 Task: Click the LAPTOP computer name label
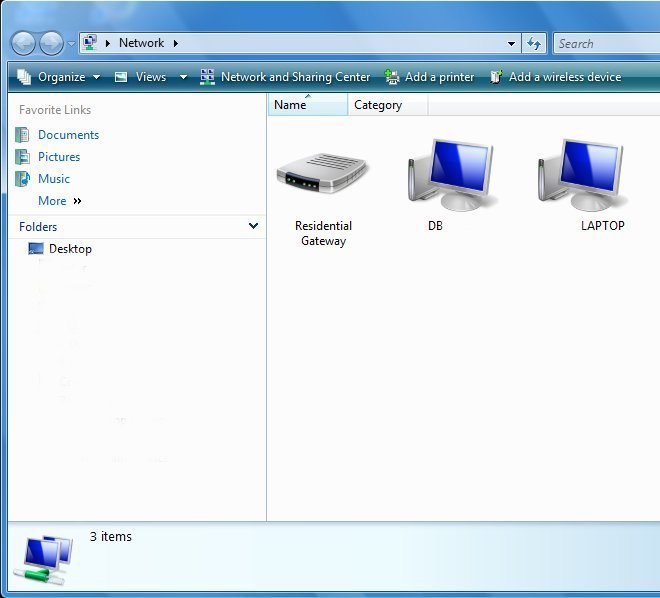click(x=602, y=226)
